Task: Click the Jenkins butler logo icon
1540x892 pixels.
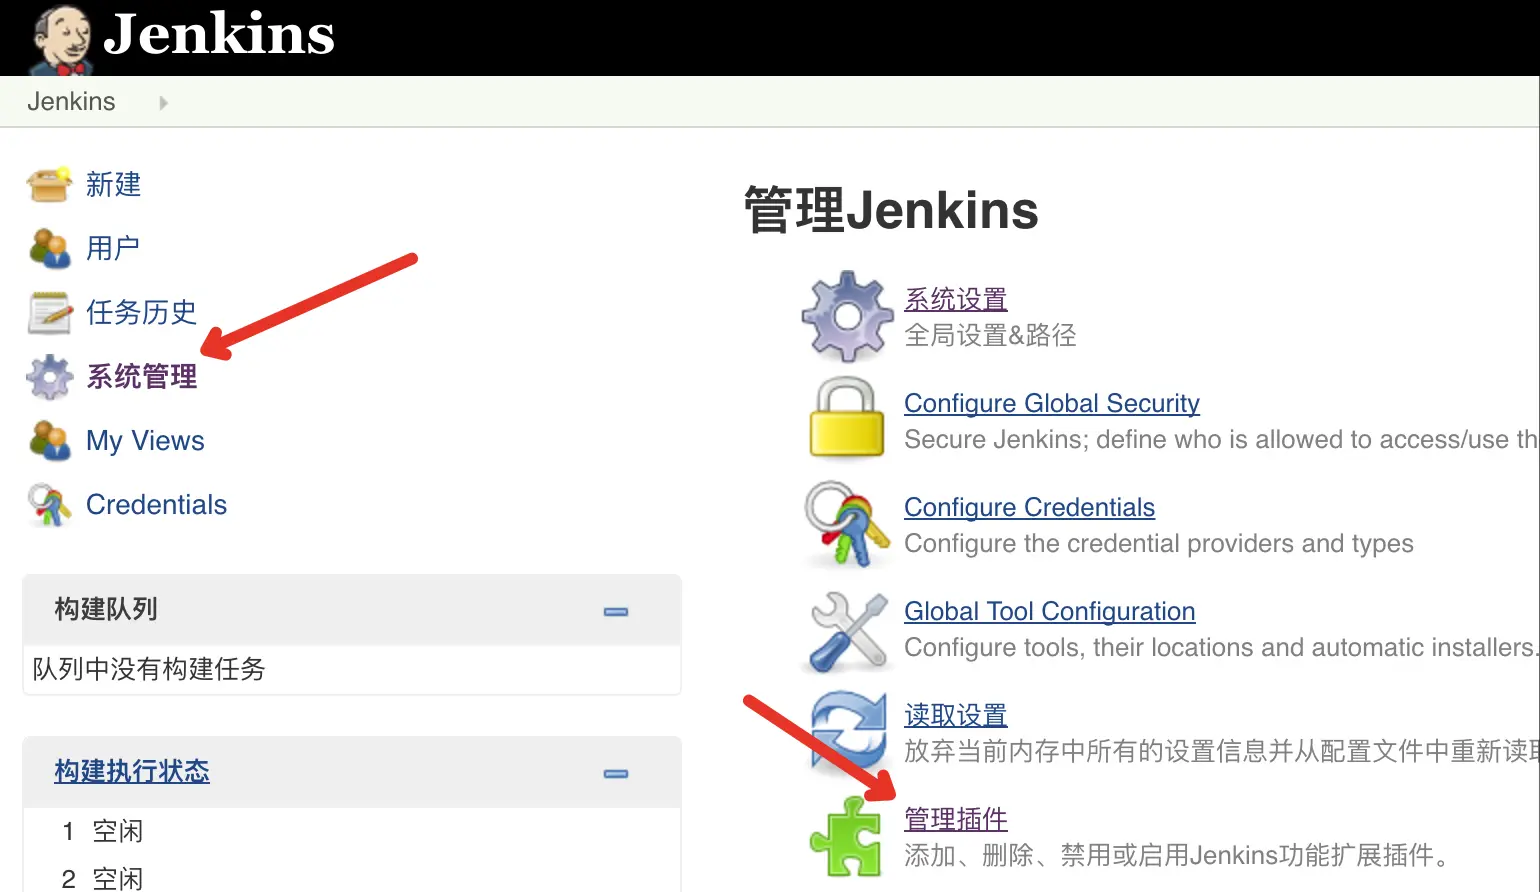Action: (x=61, y=40)
